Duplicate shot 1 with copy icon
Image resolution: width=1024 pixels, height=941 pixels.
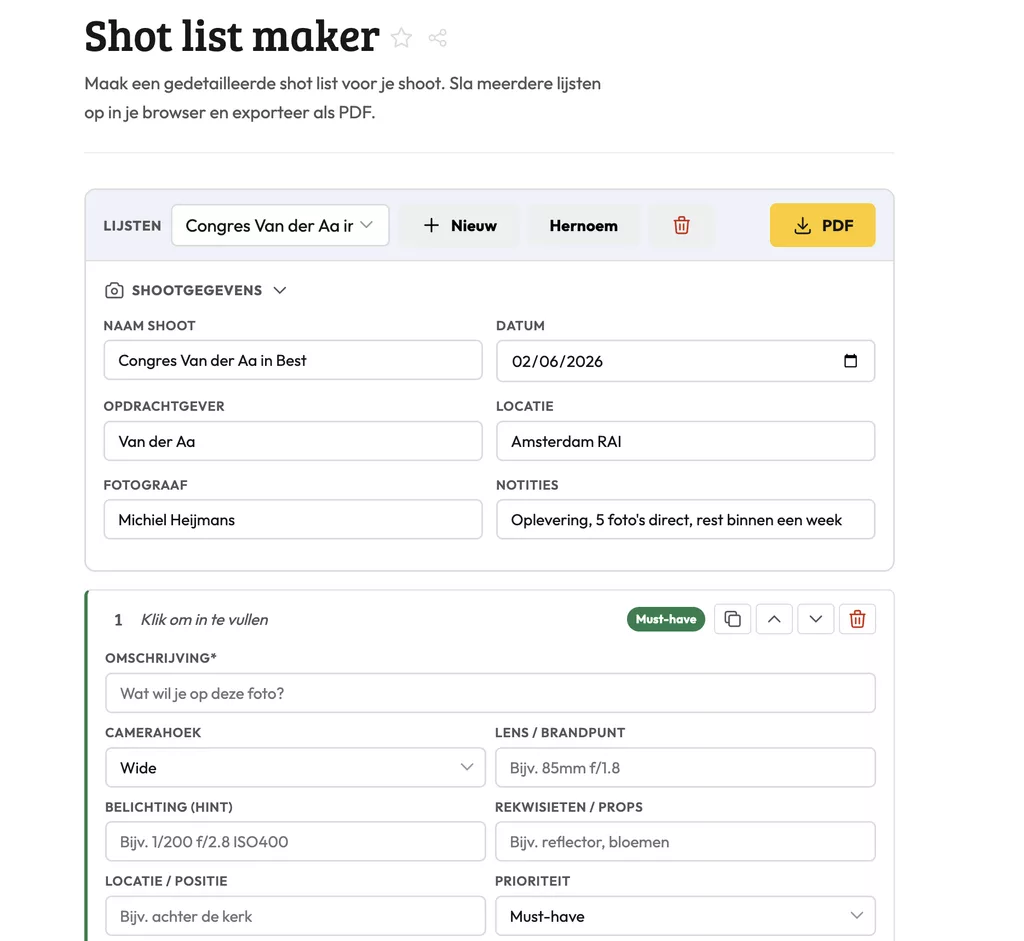coord(733,619)
